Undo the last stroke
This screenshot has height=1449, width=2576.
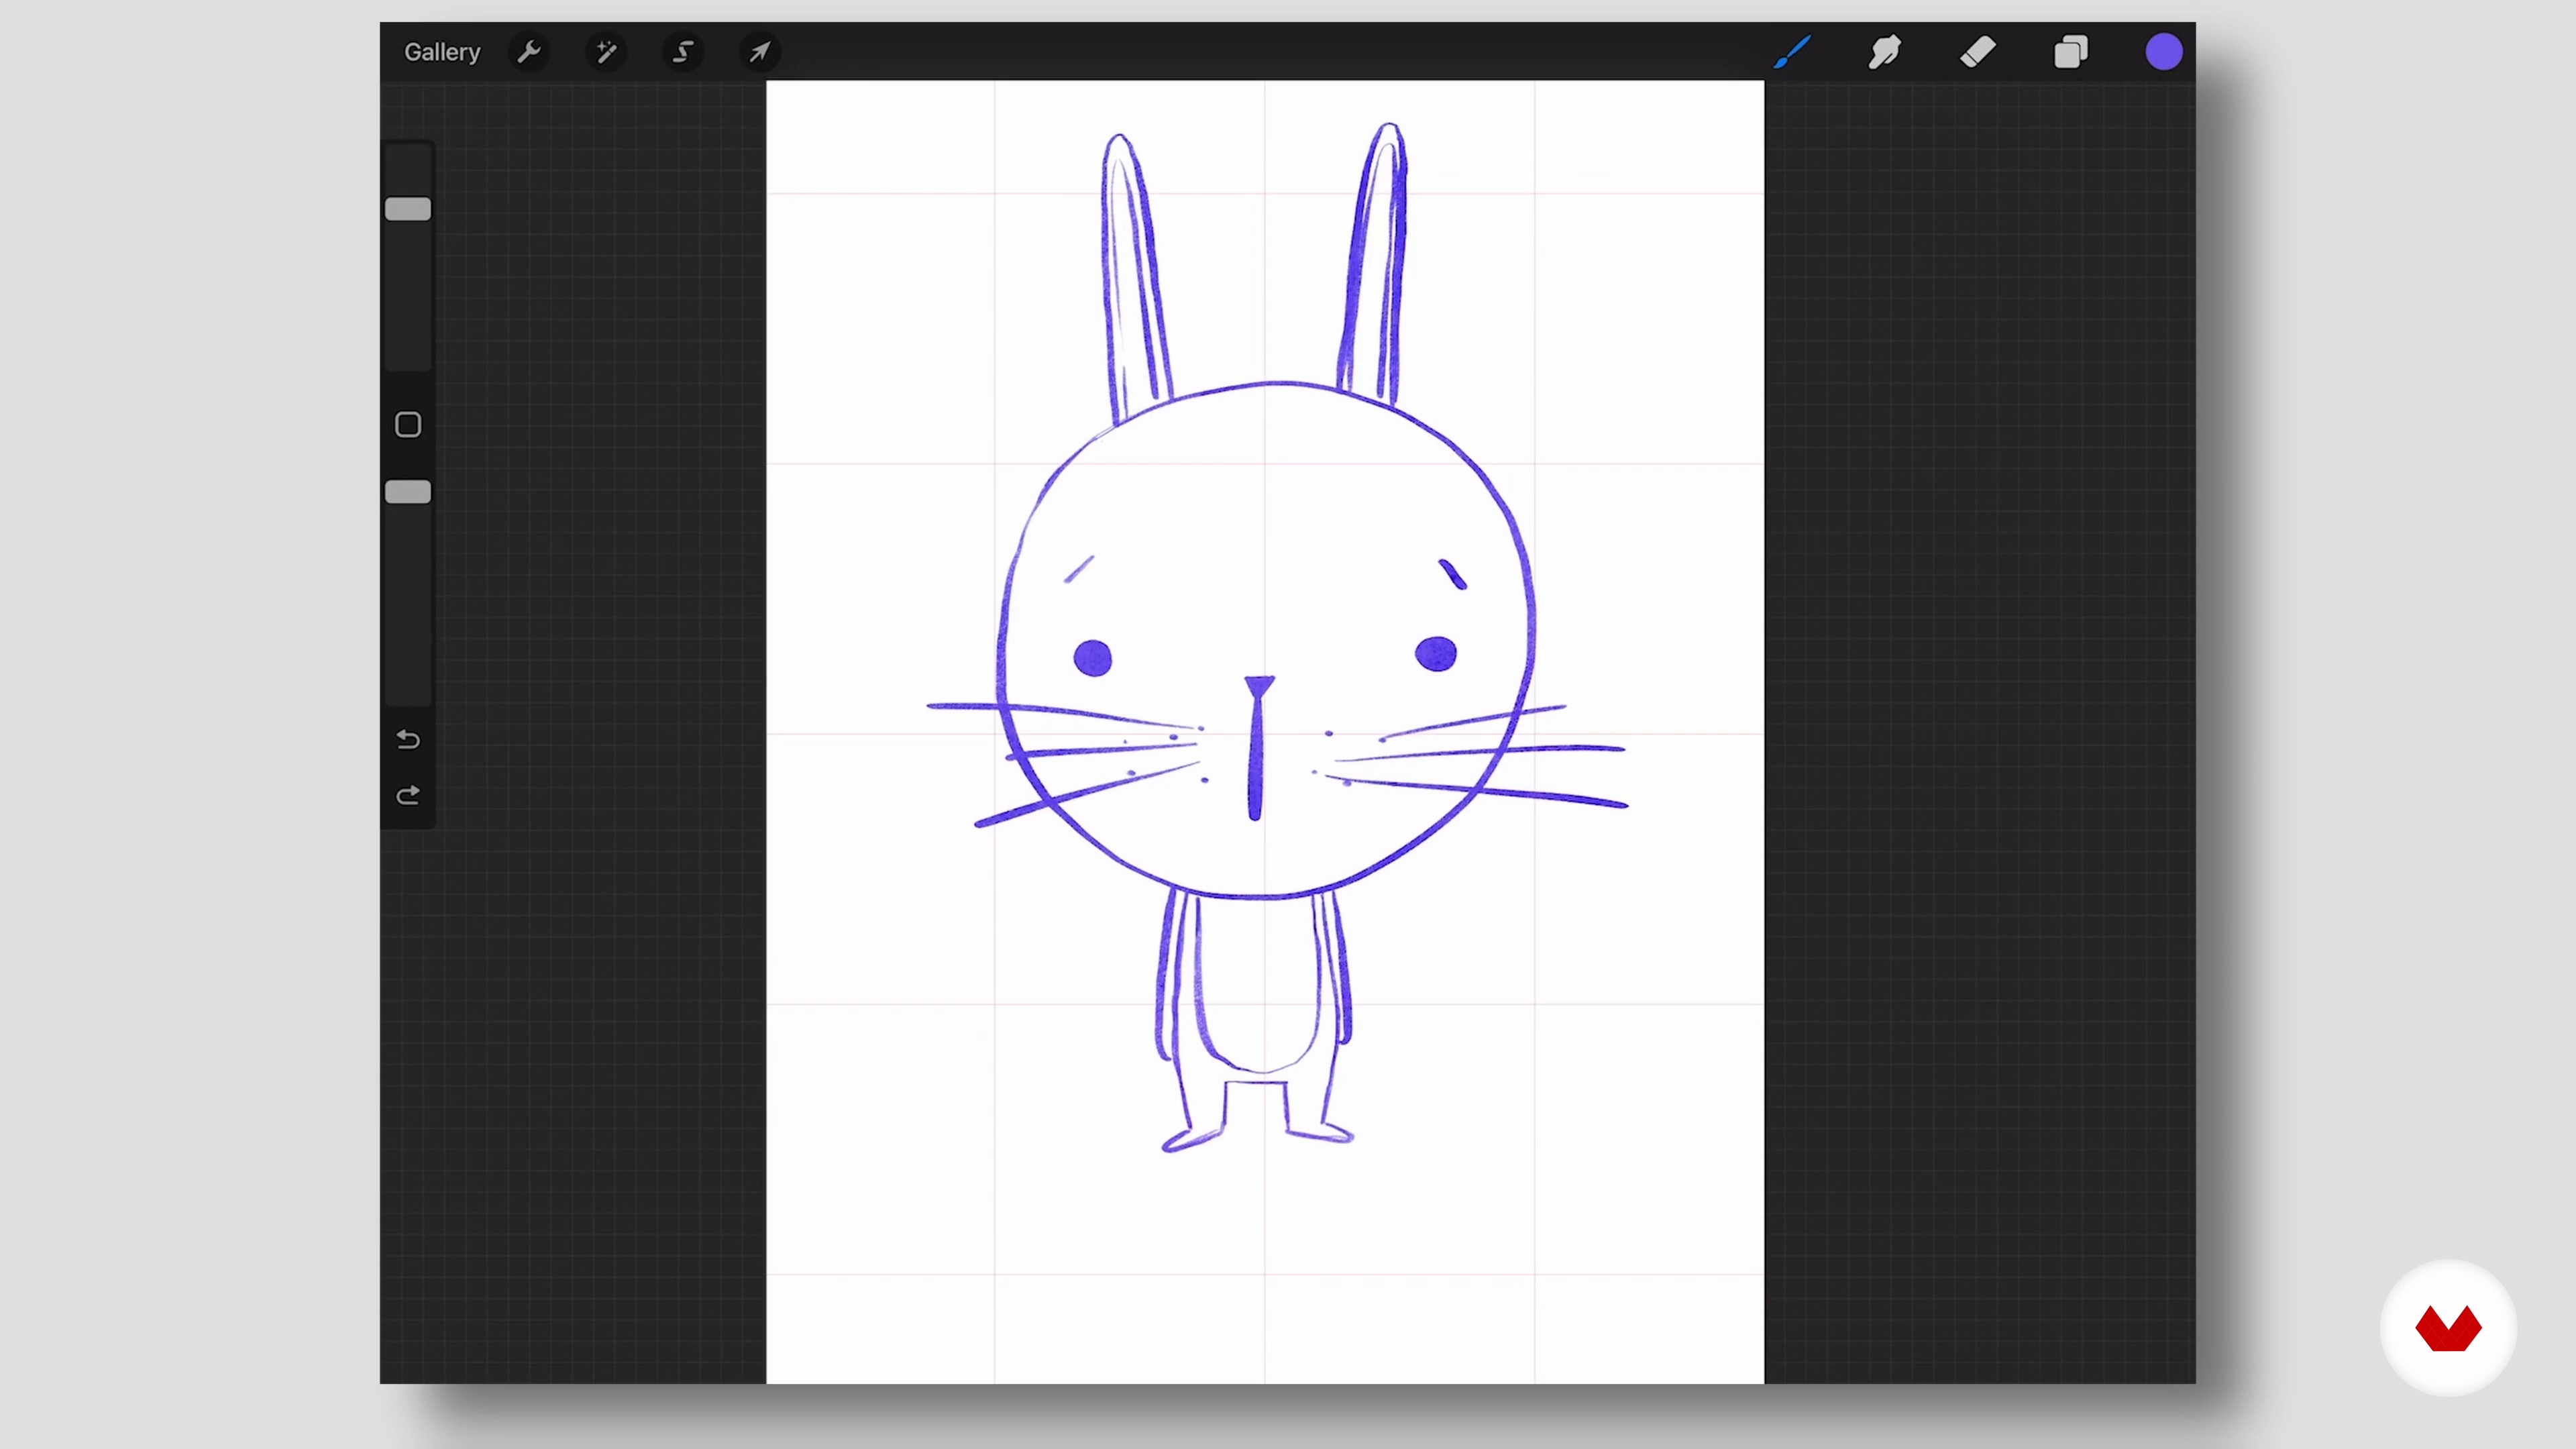[408, 740]
